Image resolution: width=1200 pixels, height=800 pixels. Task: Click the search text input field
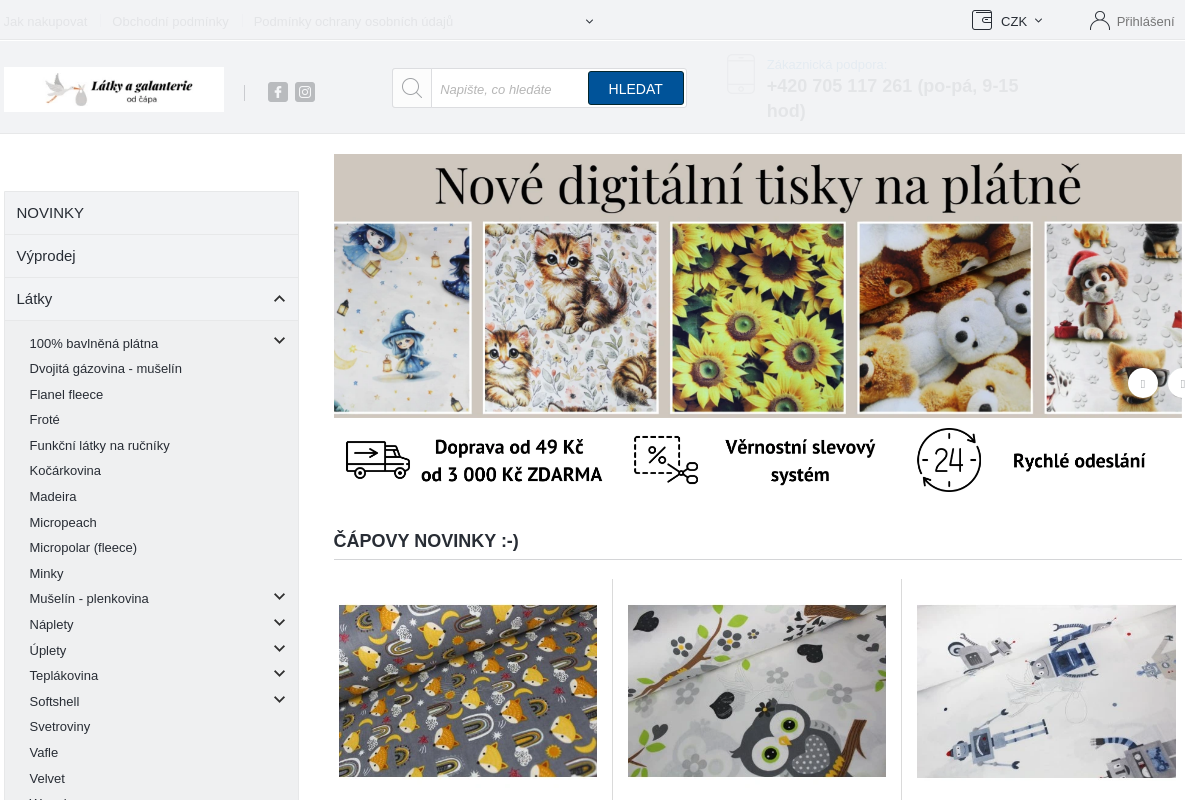tap(508, 89)
